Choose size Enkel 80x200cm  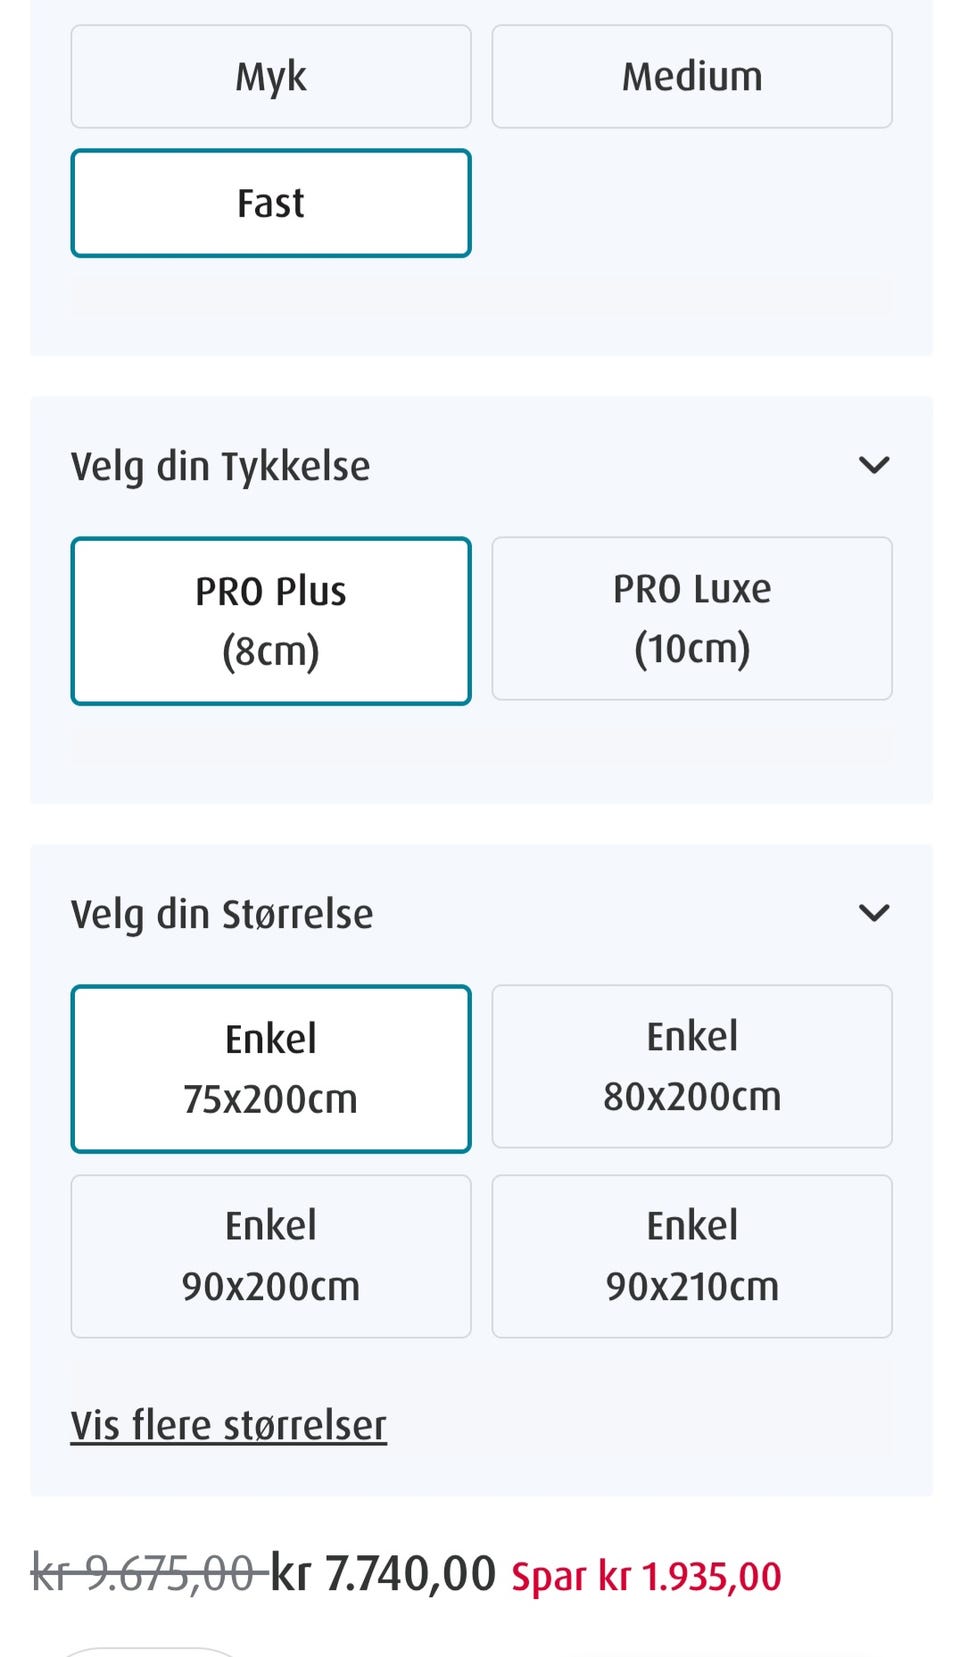692,1067
